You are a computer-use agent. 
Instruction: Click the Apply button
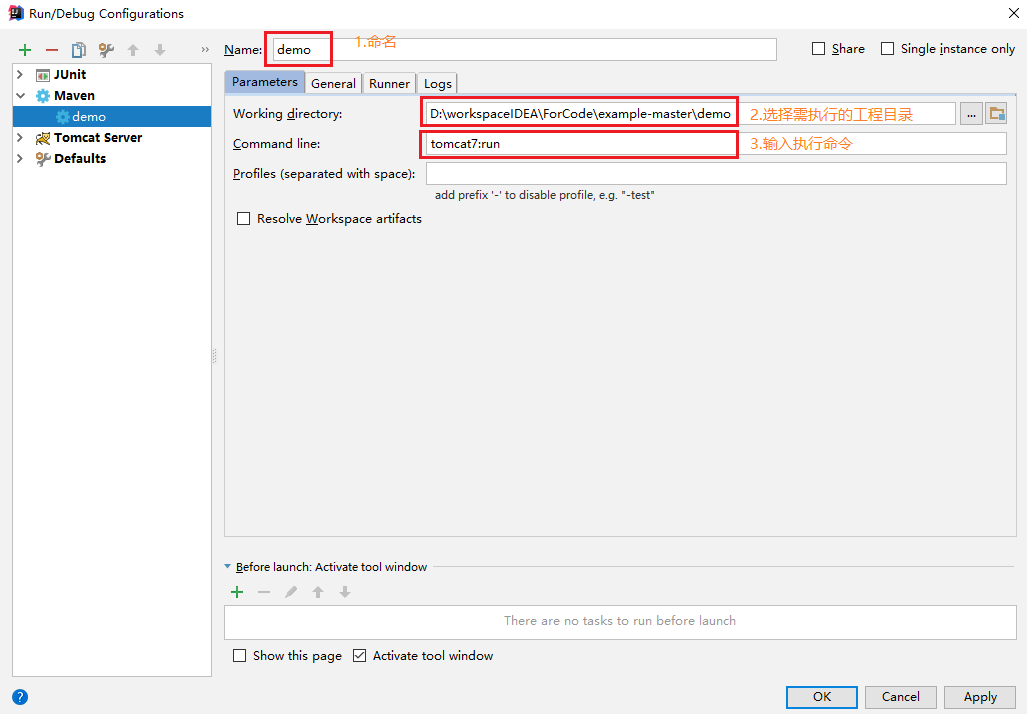coord(980,697)
